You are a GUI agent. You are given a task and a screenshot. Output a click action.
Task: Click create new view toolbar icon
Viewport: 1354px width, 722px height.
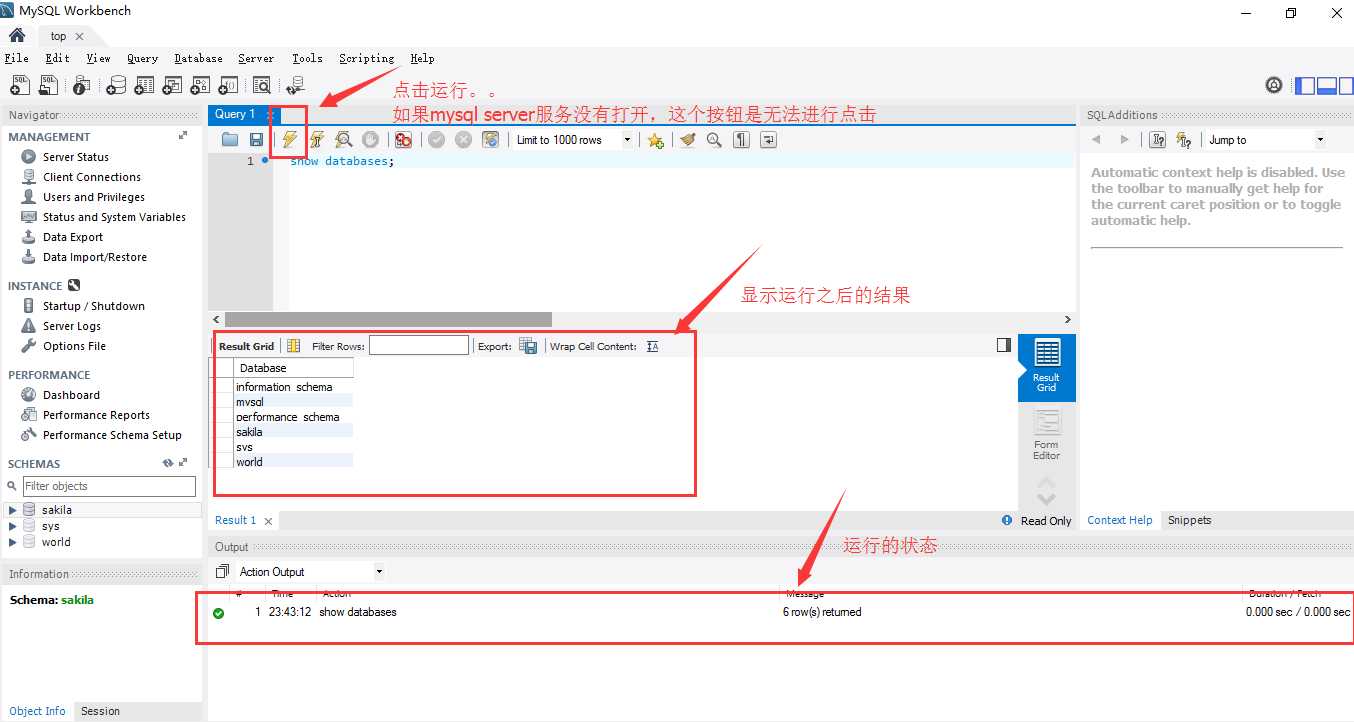point(173,86)
